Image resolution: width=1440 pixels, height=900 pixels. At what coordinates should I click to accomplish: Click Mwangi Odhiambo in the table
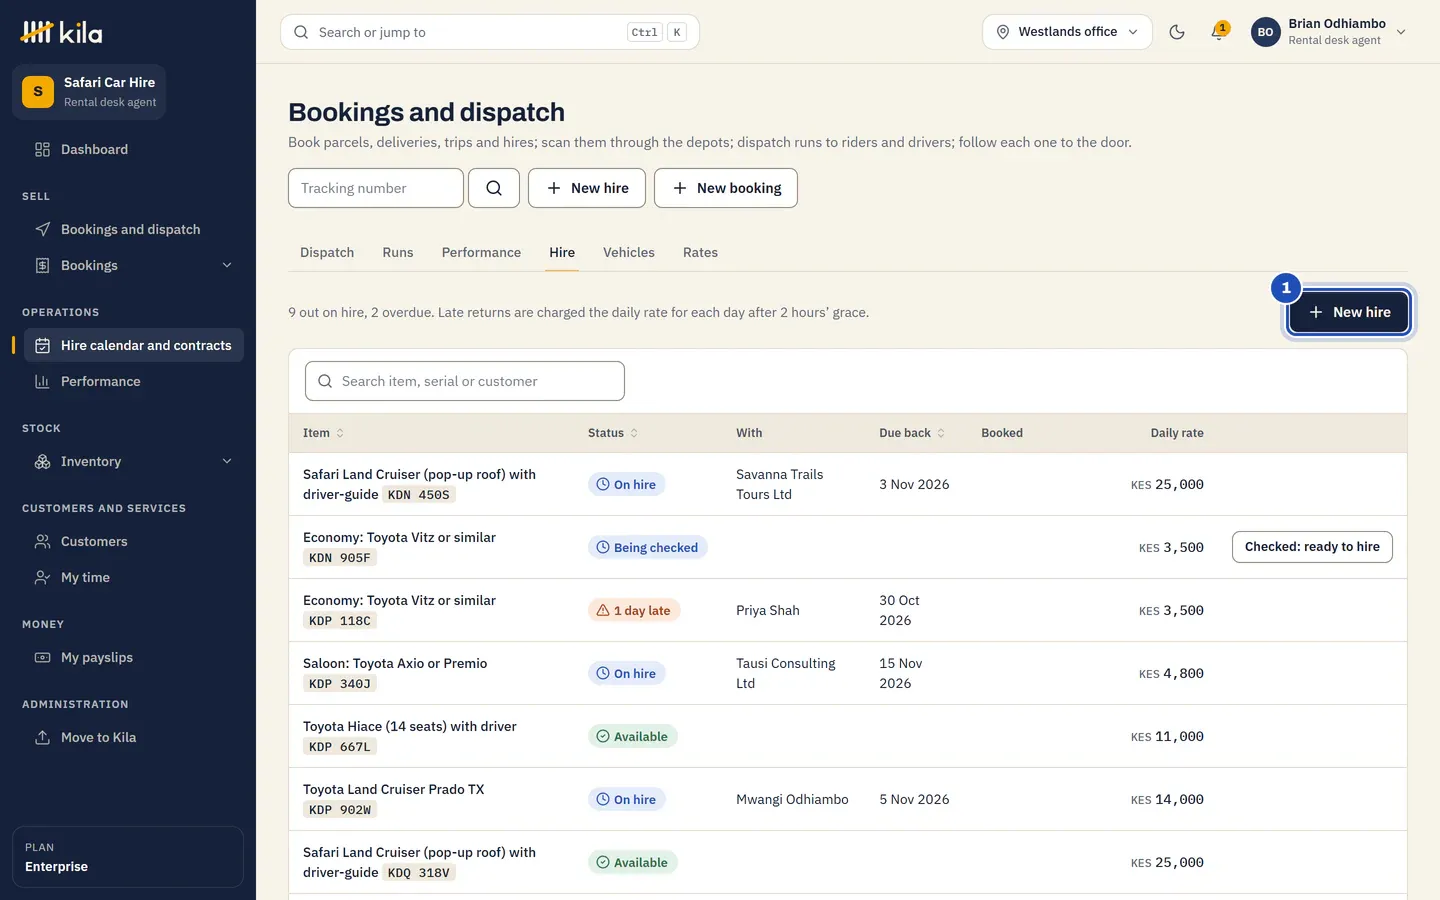point(792,799)
